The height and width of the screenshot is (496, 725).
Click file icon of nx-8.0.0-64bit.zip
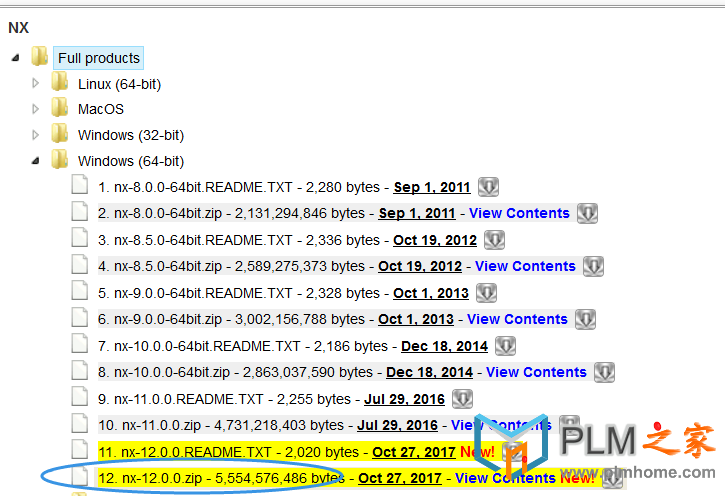pos(80,211)
